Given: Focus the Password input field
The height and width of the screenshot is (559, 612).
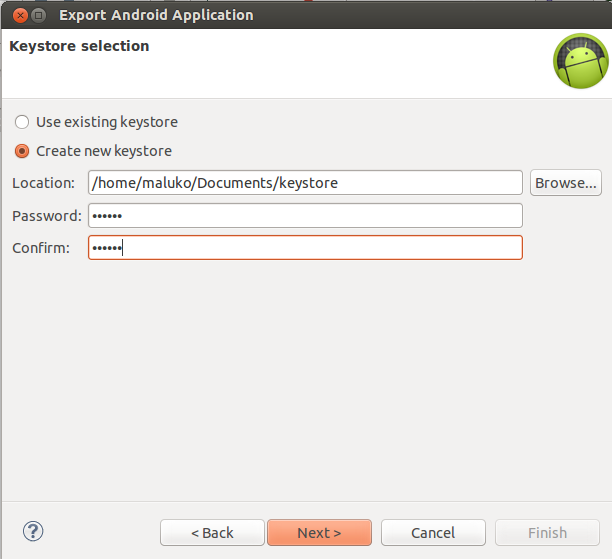Looking at the screenshot, I should point(305,215).
